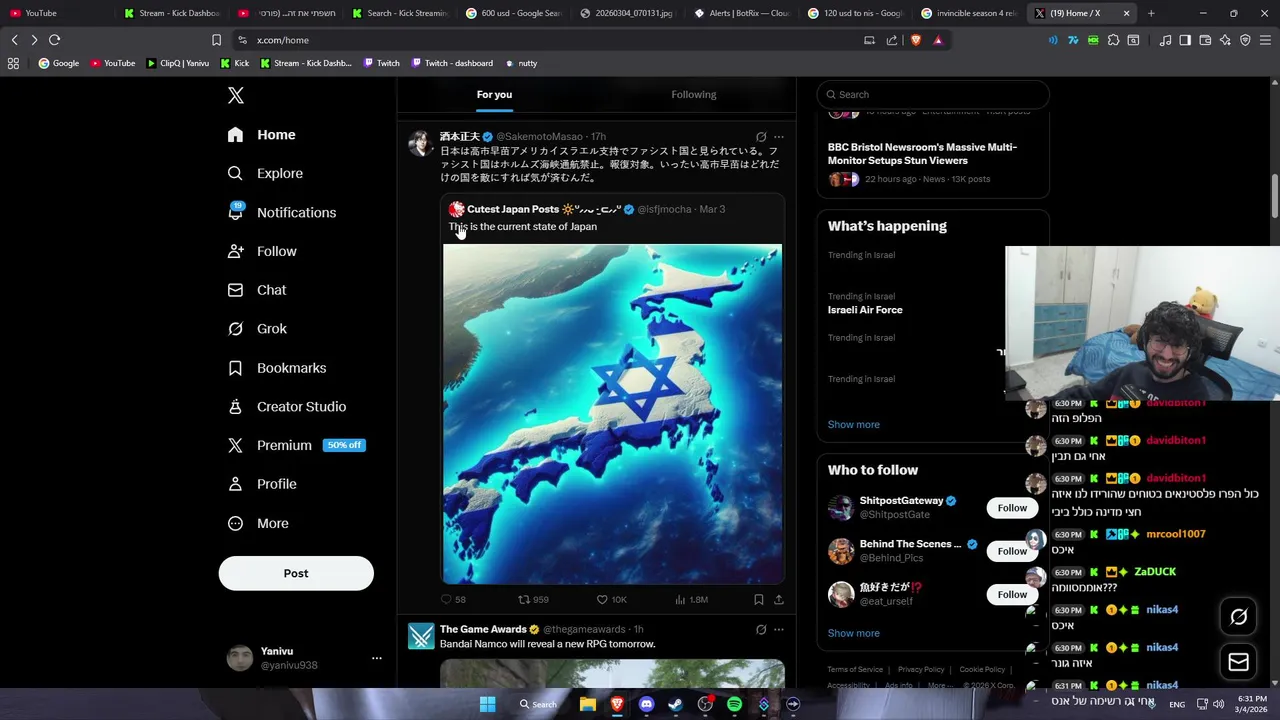Open Grok icon on The Game Awards post

761,629
